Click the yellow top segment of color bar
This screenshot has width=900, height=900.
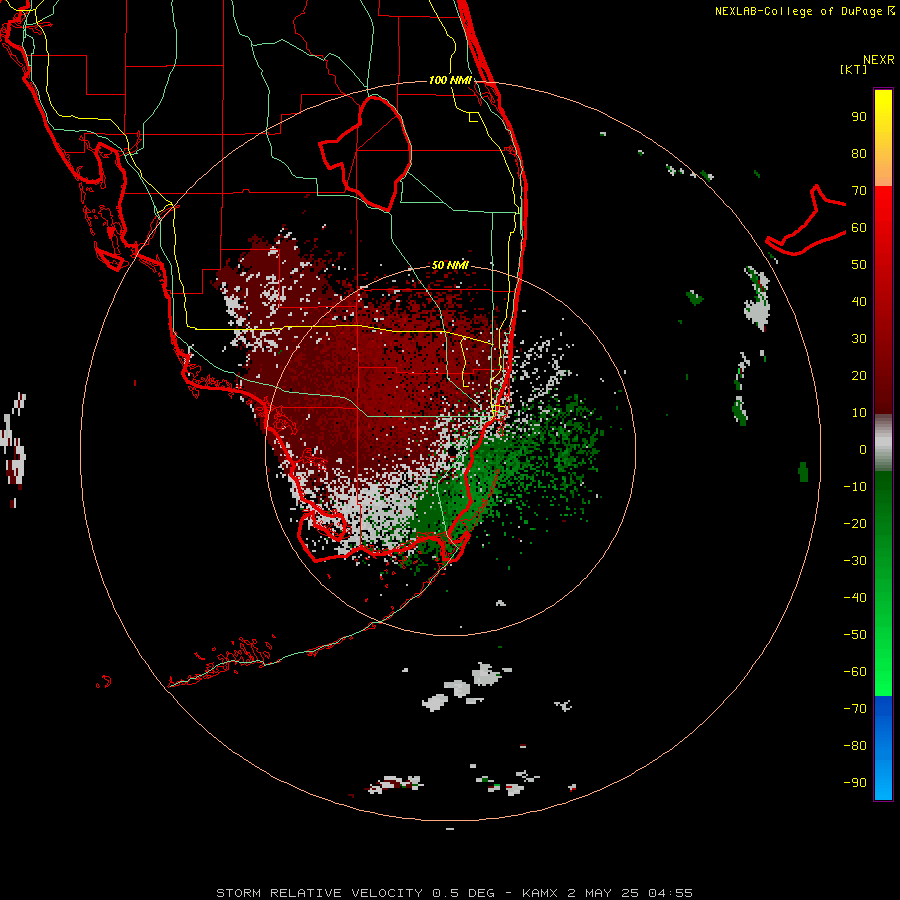883,138
